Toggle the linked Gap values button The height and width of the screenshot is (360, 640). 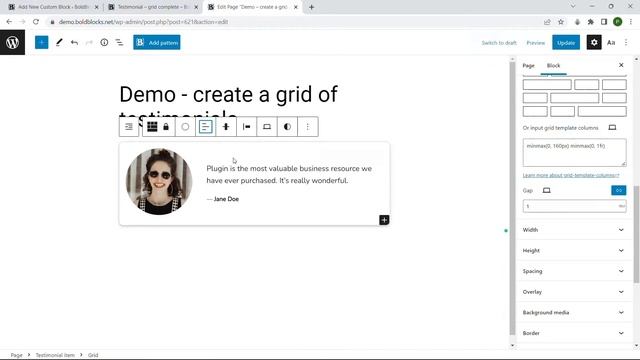pyautogui.click(x=619, y=190)
